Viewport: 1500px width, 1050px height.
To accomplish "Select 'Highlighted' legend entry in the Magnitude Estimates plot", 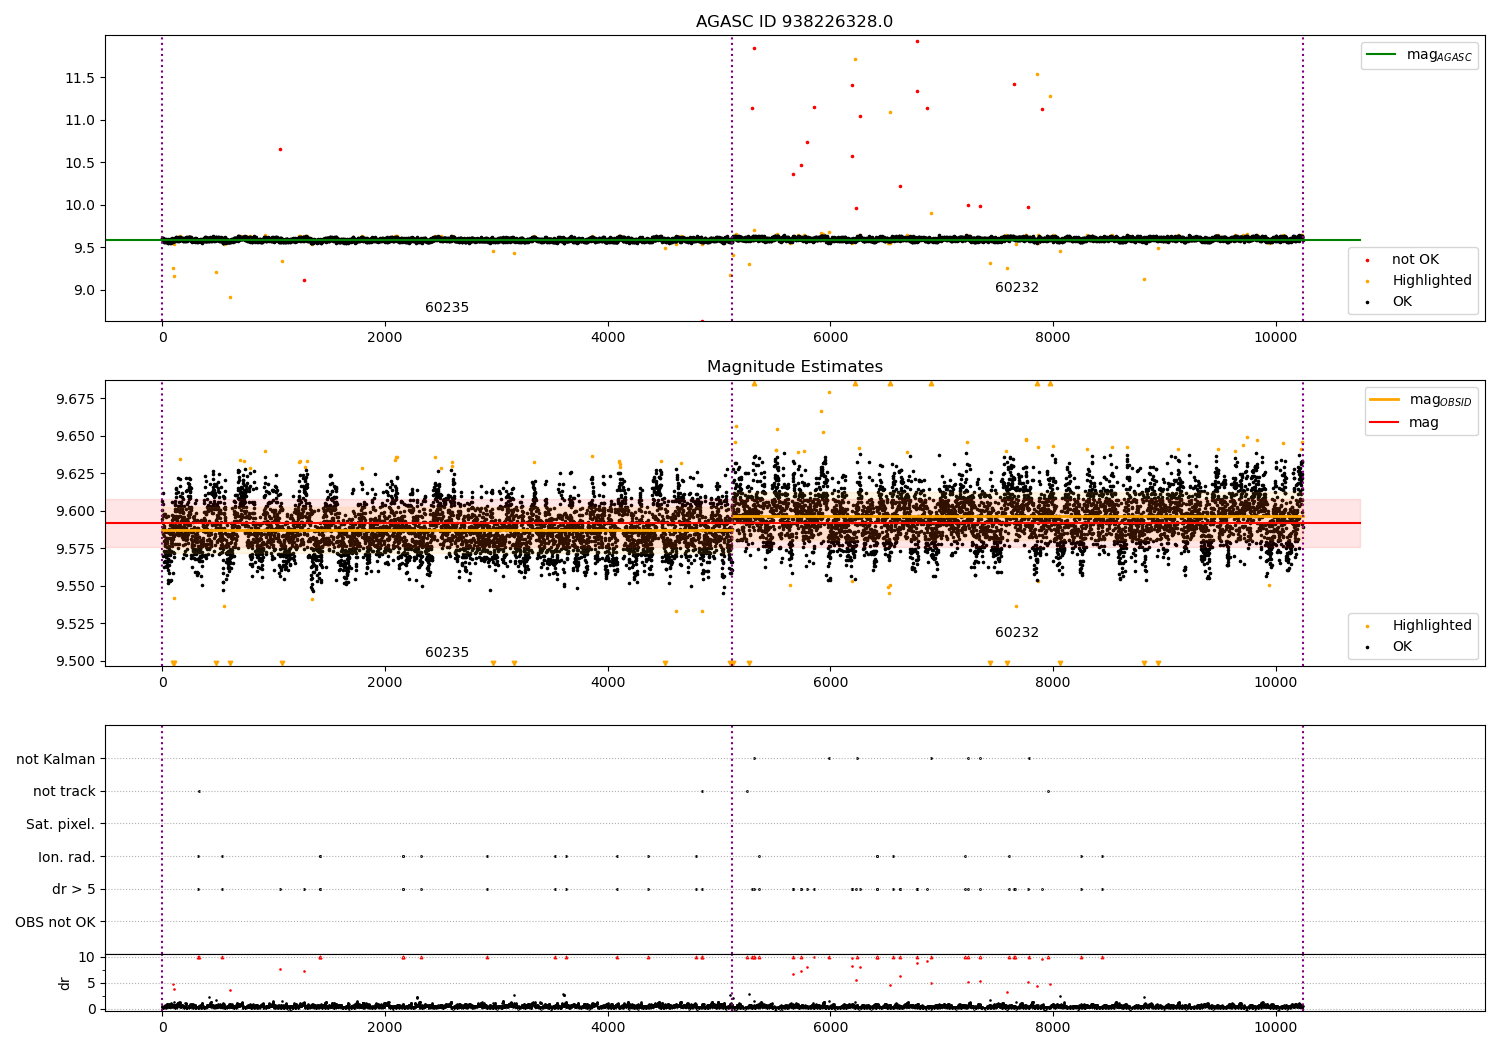I will 1432,626.
